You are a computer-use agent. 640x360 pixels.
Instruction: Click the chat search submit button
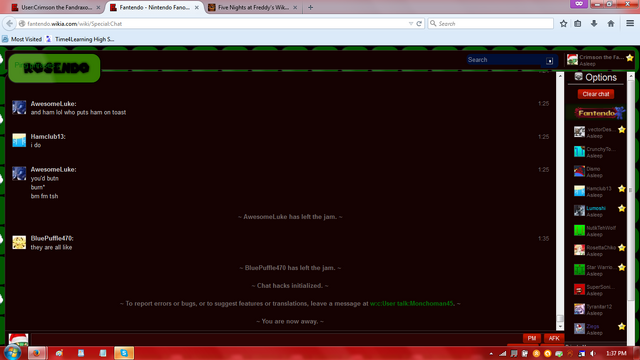[549, 61]
